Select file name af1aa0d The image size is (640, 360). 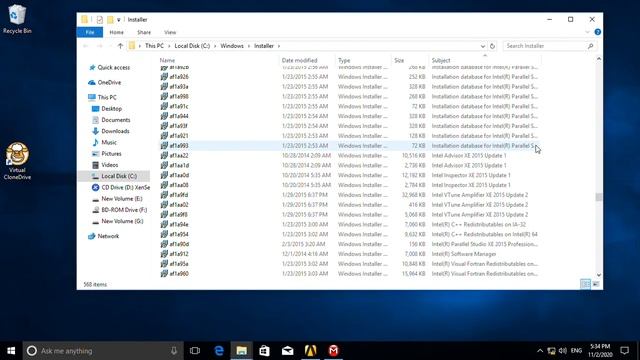click(x=179, y=175)
